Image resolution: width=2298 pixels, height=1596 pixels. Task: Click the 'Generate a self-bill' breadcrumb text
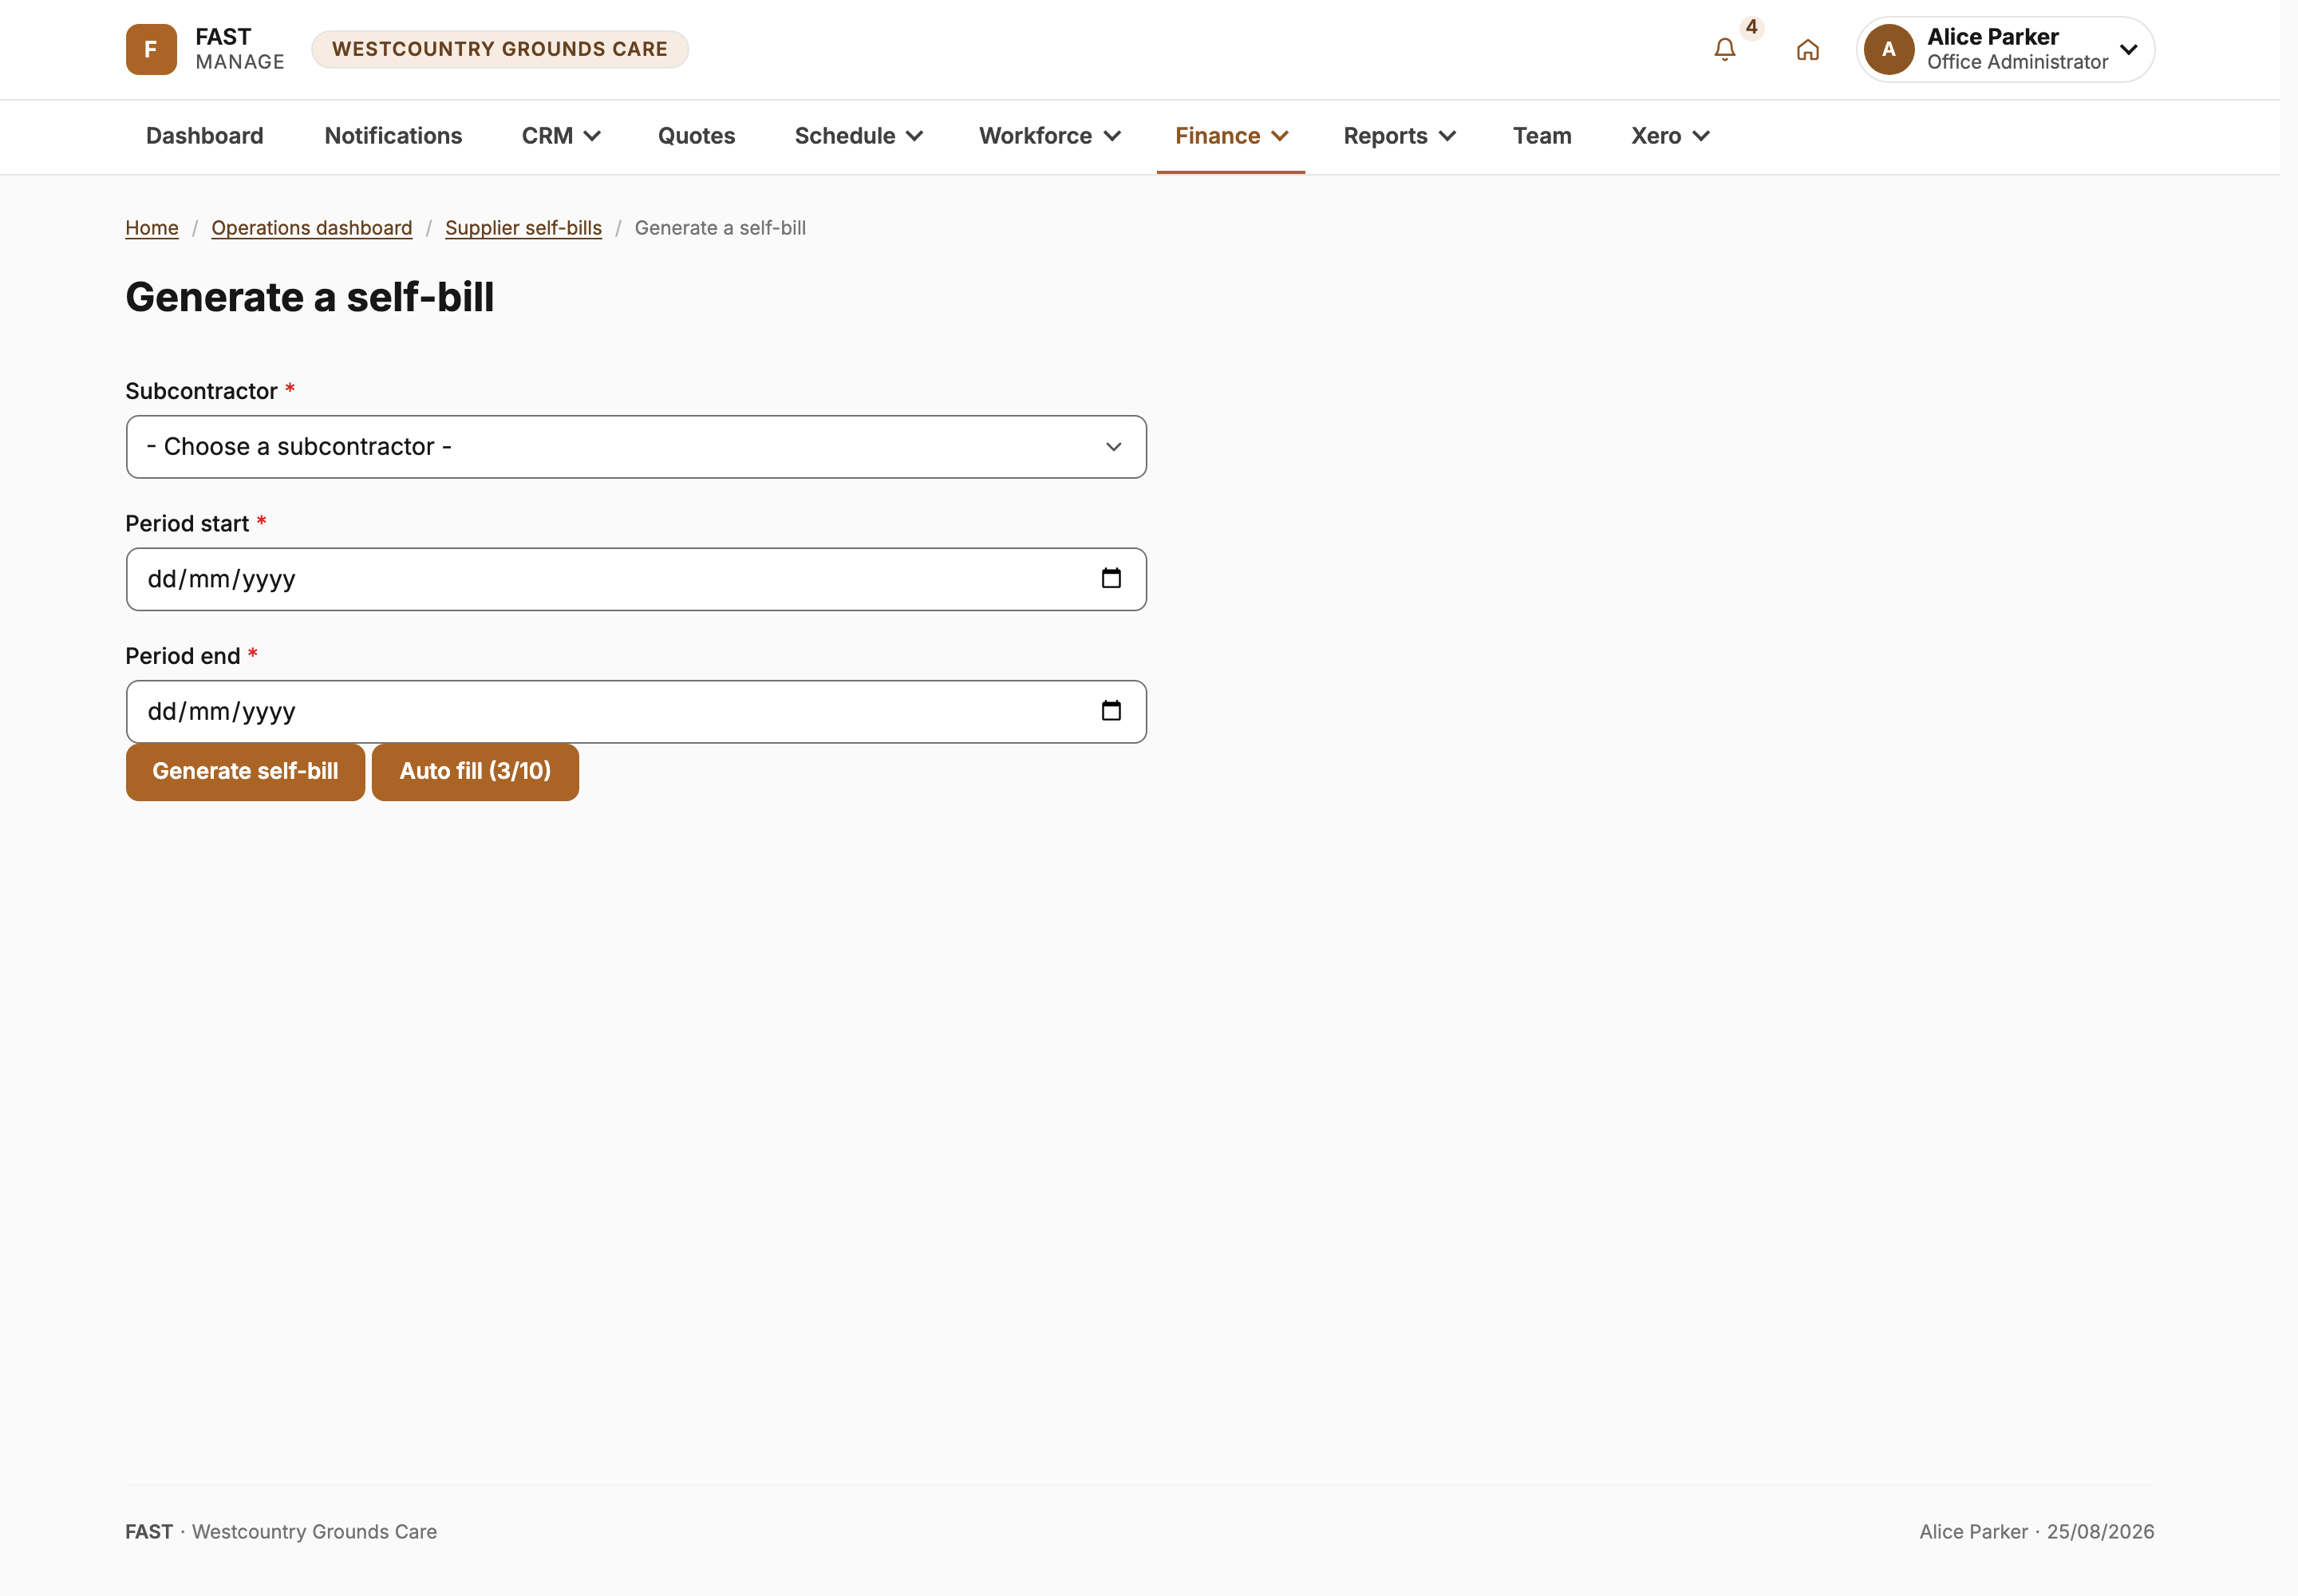pyautogui.click(x=720, y=228)
